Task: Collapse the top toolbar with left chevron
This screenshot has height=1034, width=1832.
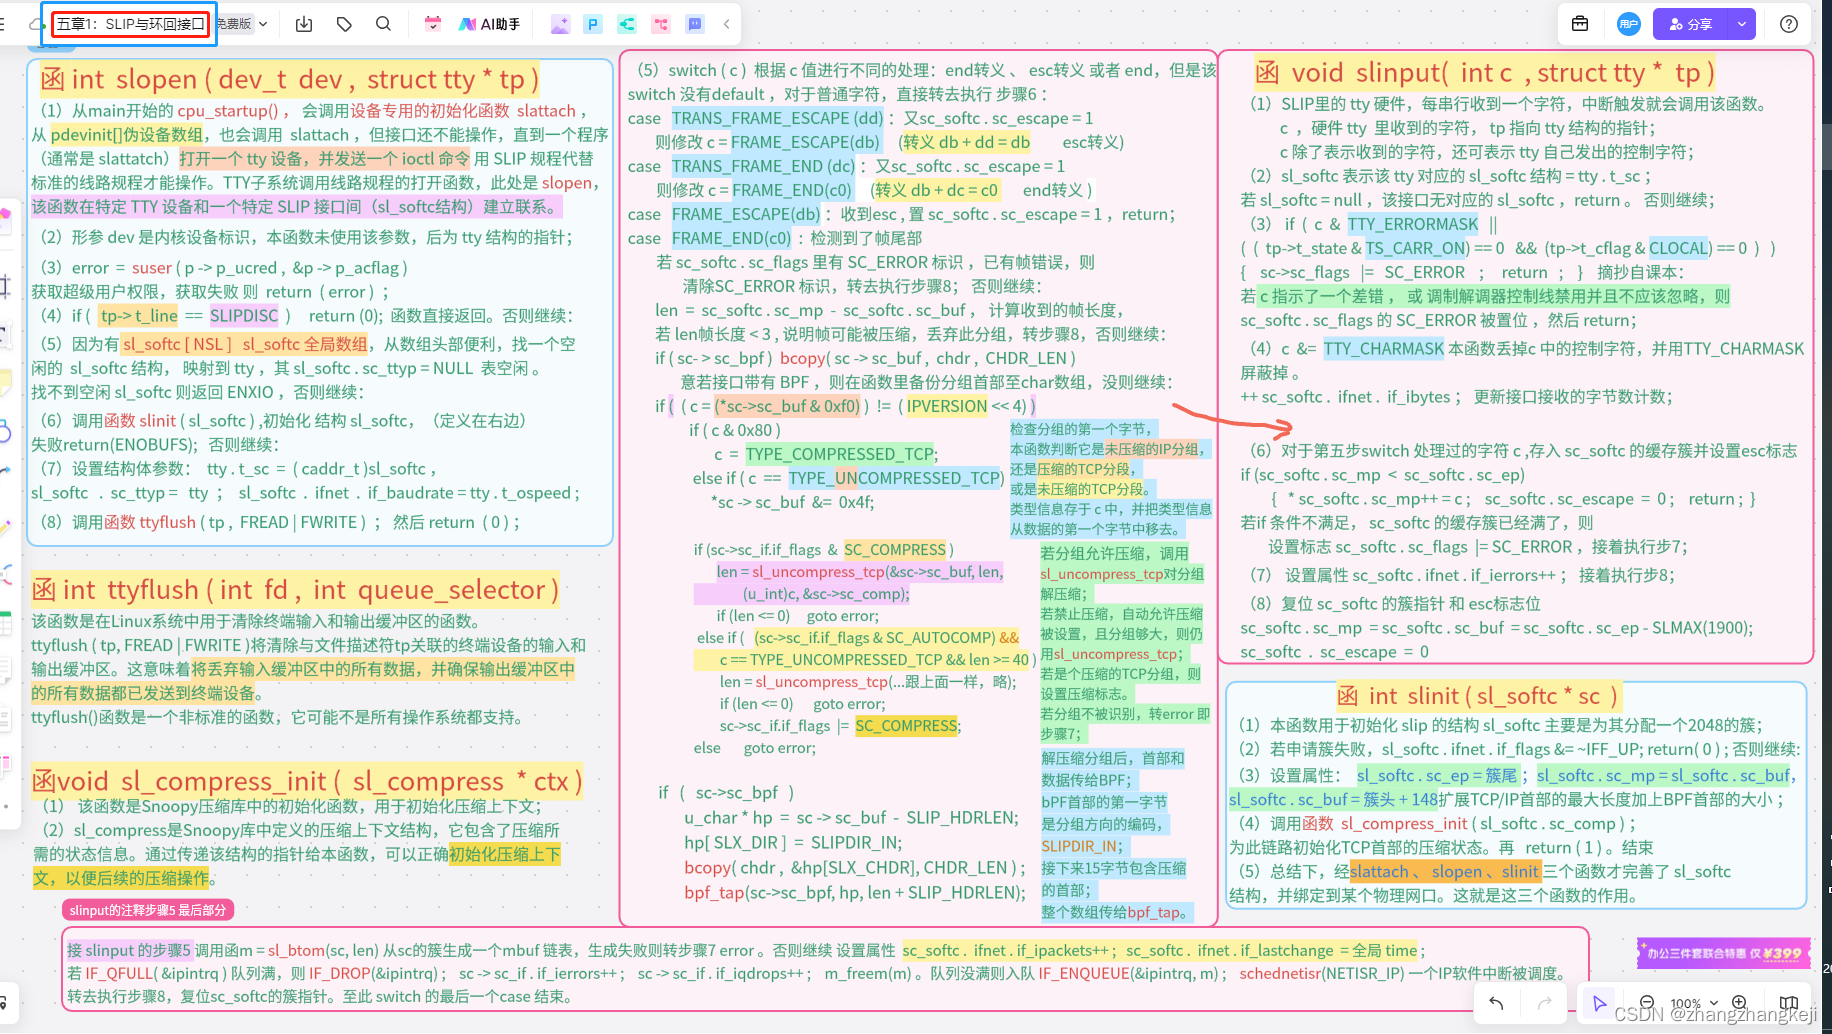Action: pyautogui.click(x=726, y=24)
